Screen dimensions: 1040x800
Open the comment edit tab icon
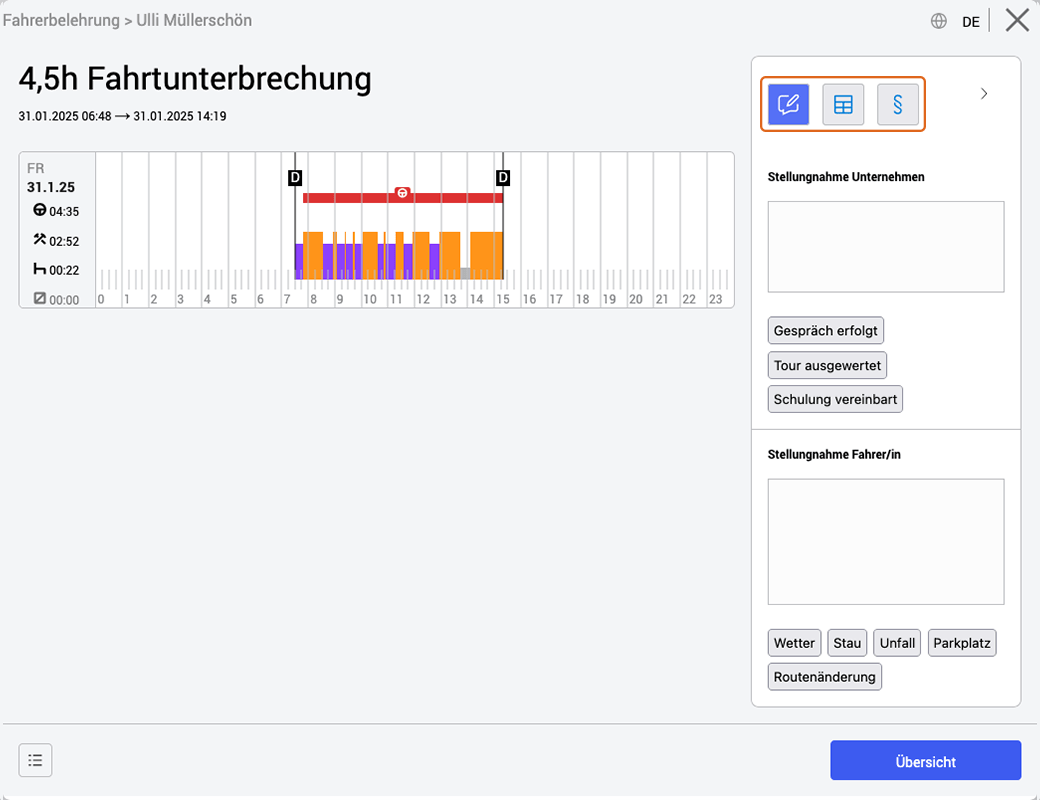788,104
